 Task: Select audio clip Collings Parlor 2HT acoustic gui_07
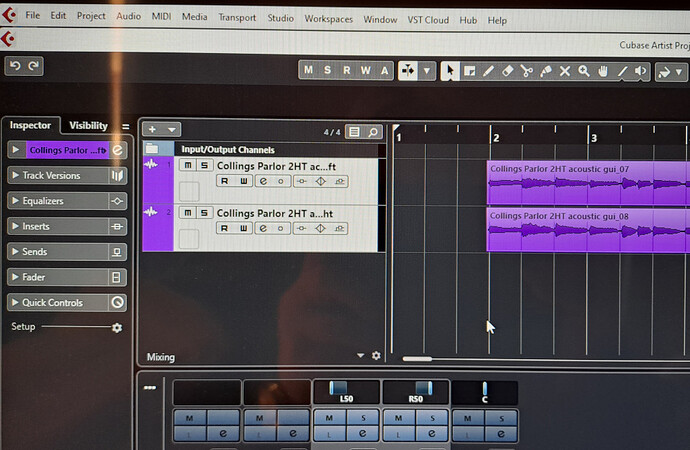pos(588,183)
